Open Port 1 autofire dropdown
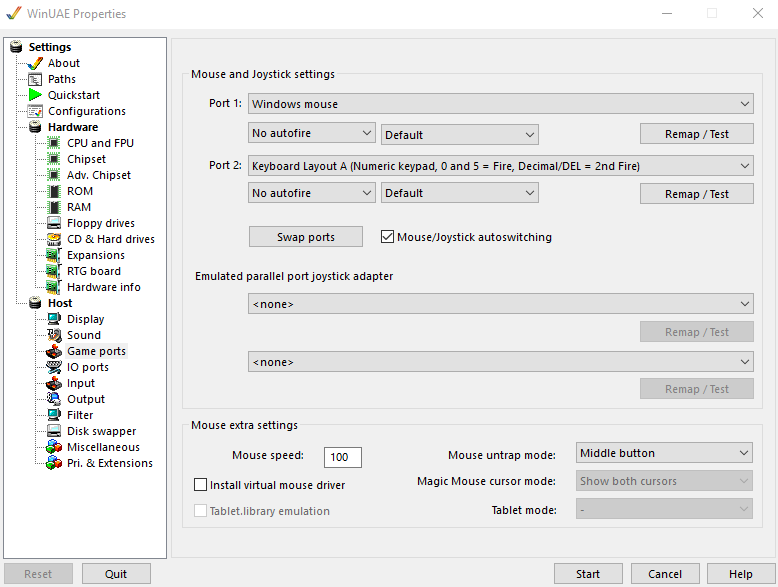Viewport: 778px width, 587px height. [312, 133]
